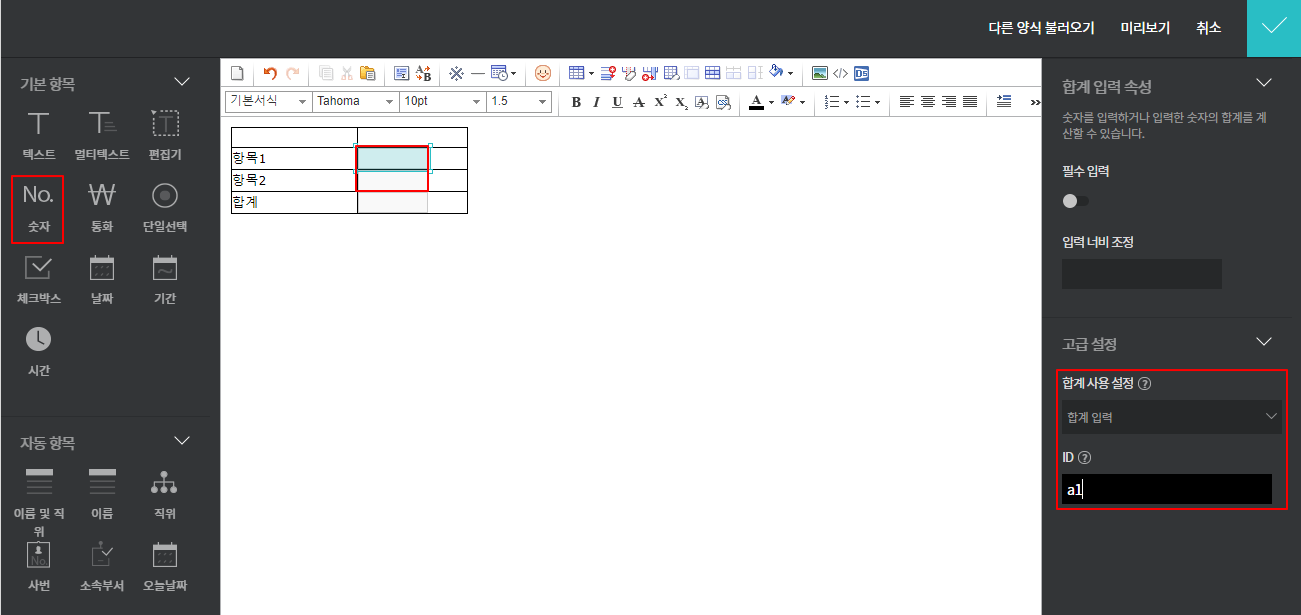Viewport: 1301px width, 615px height.
Task: Open the 10pt font size dropdown
Action: click(x=442, y=102)
